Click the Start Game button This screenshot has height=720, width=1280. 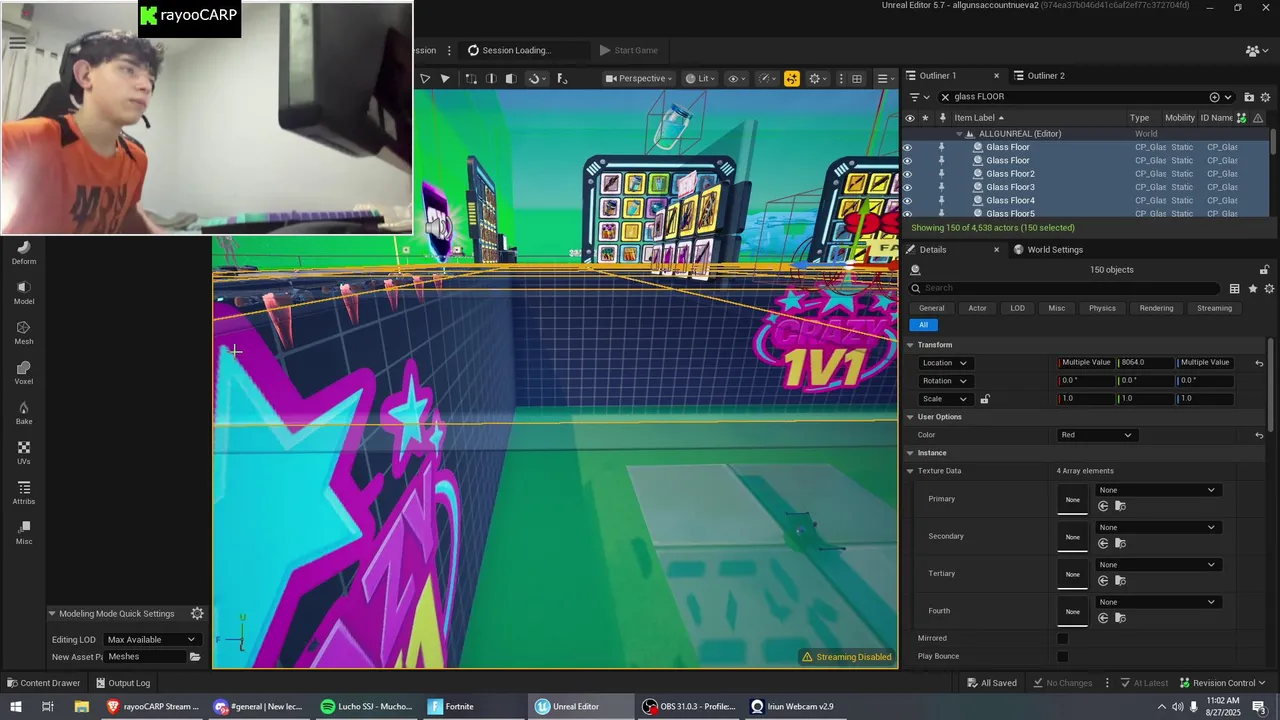628,50
